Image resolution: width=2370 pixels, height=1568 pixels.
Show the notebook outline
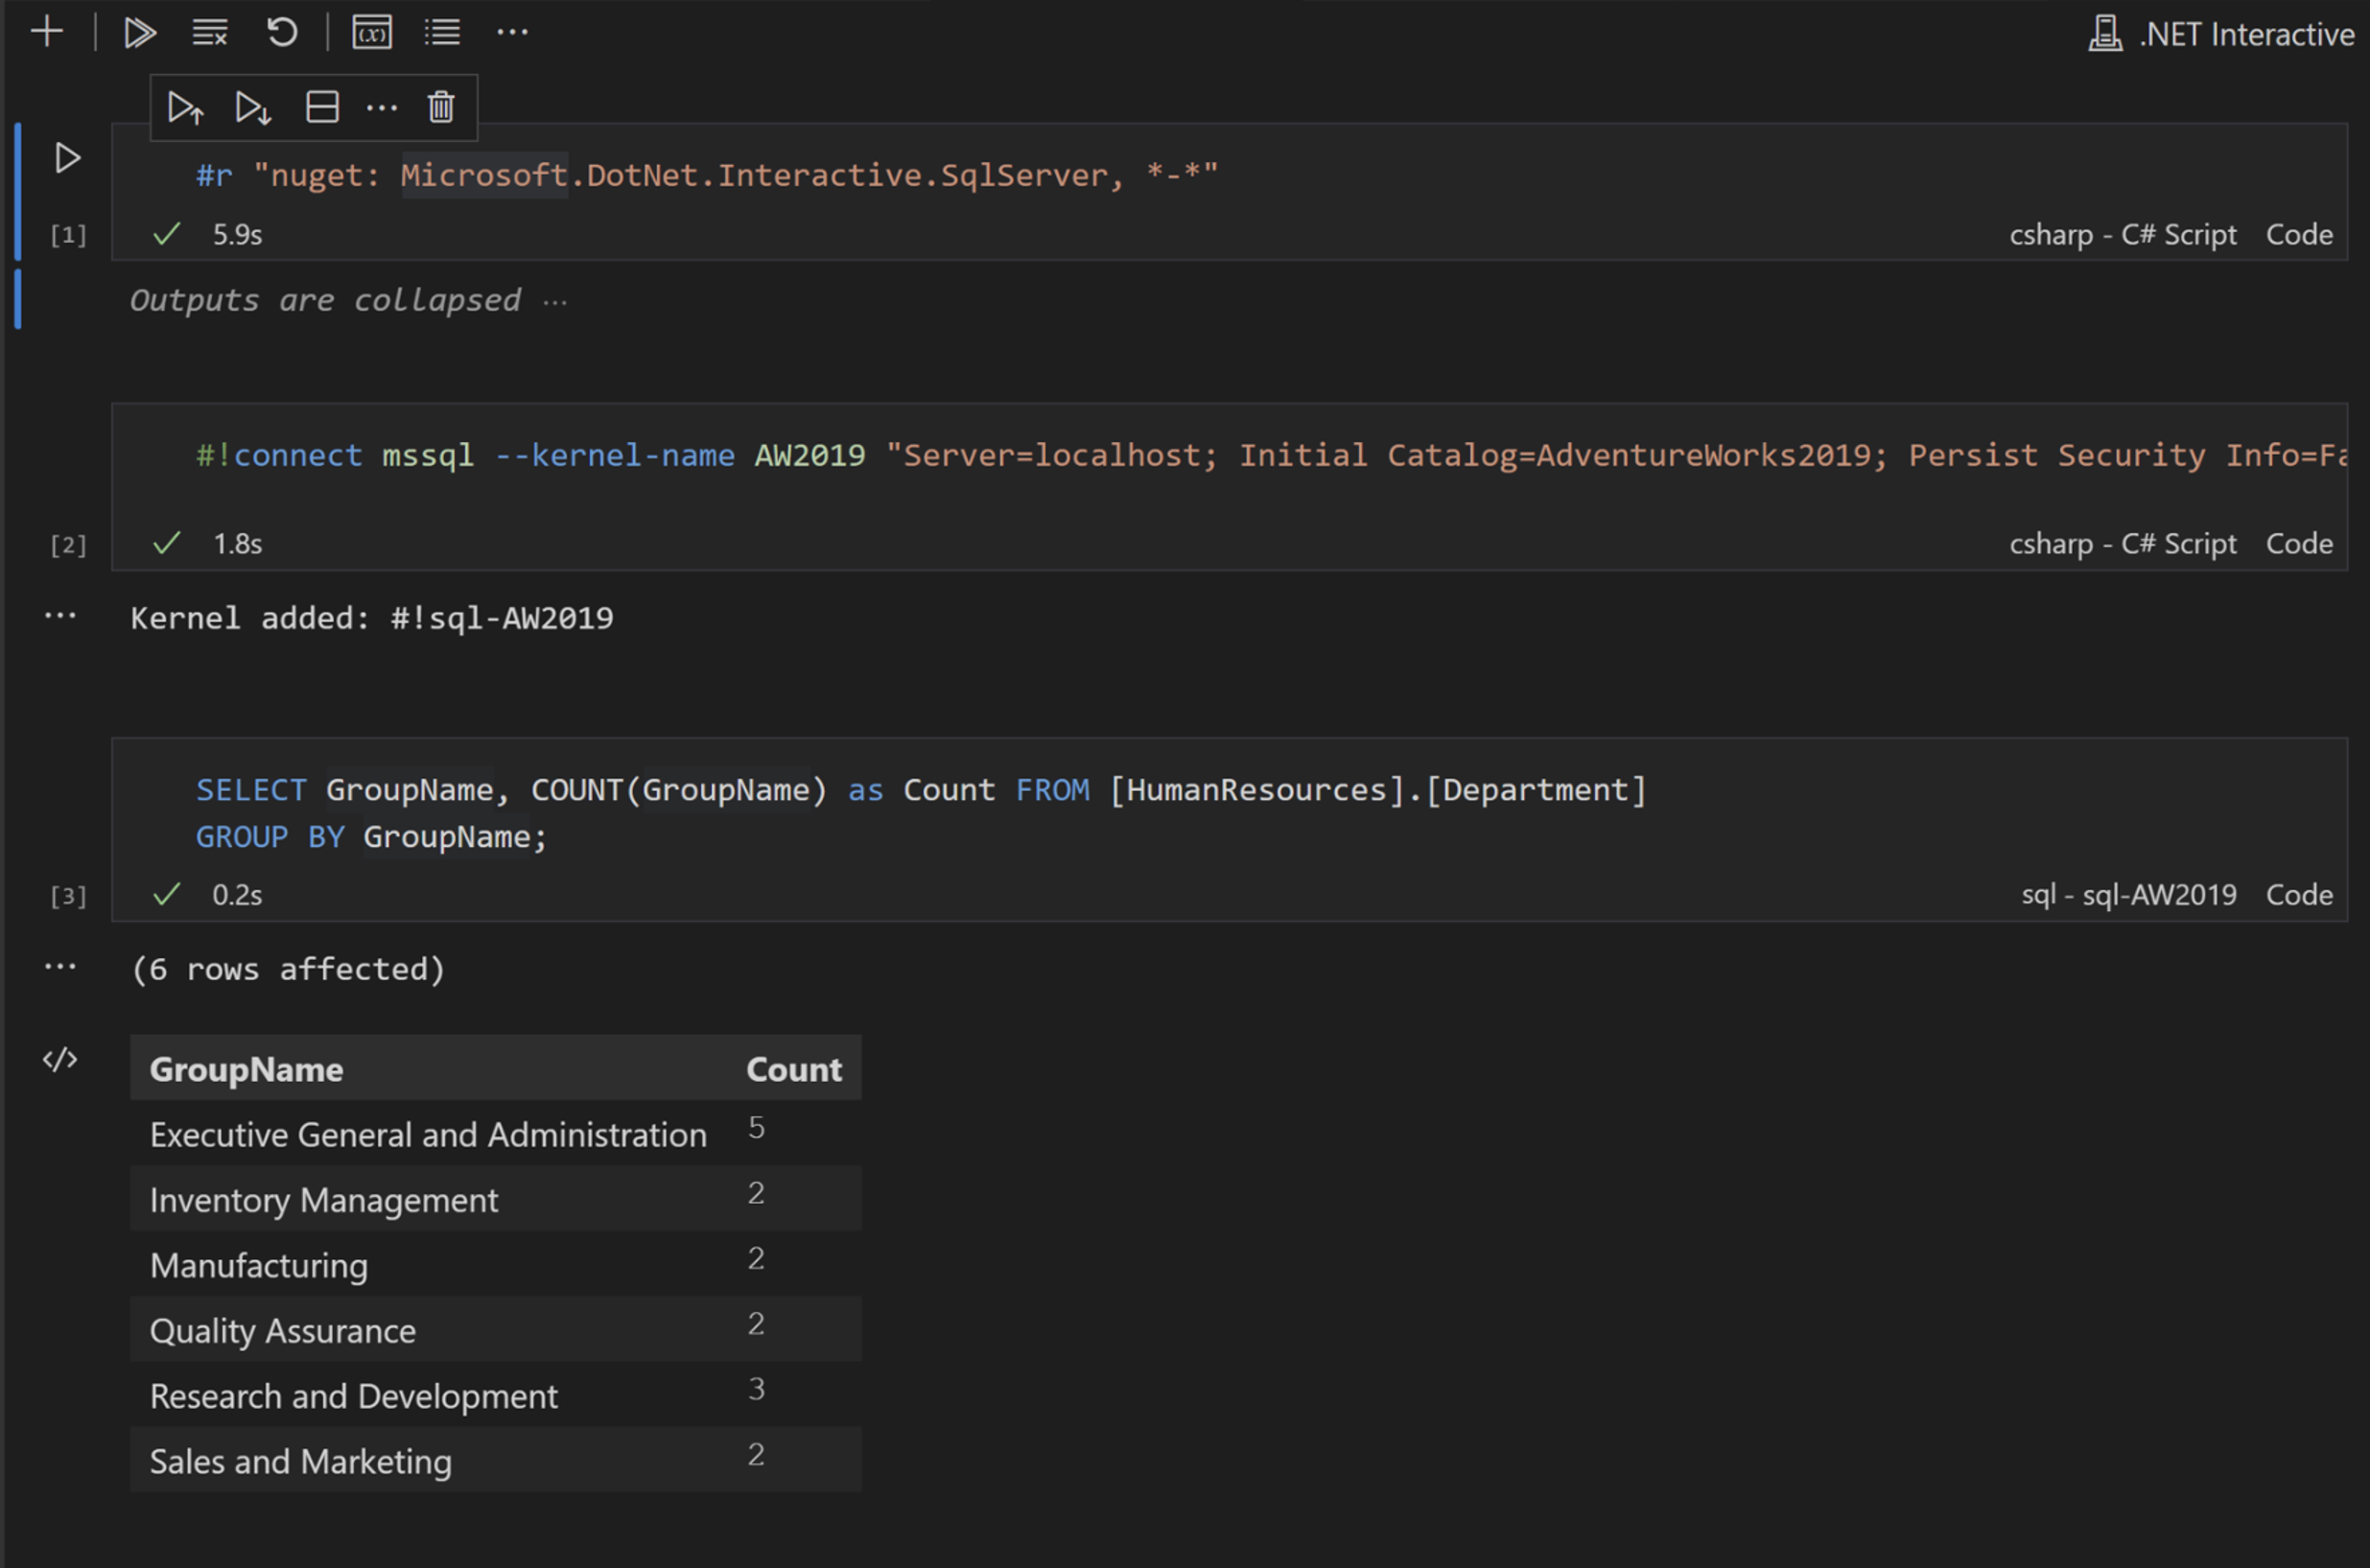pyautogui.click(x=442, y=32)
